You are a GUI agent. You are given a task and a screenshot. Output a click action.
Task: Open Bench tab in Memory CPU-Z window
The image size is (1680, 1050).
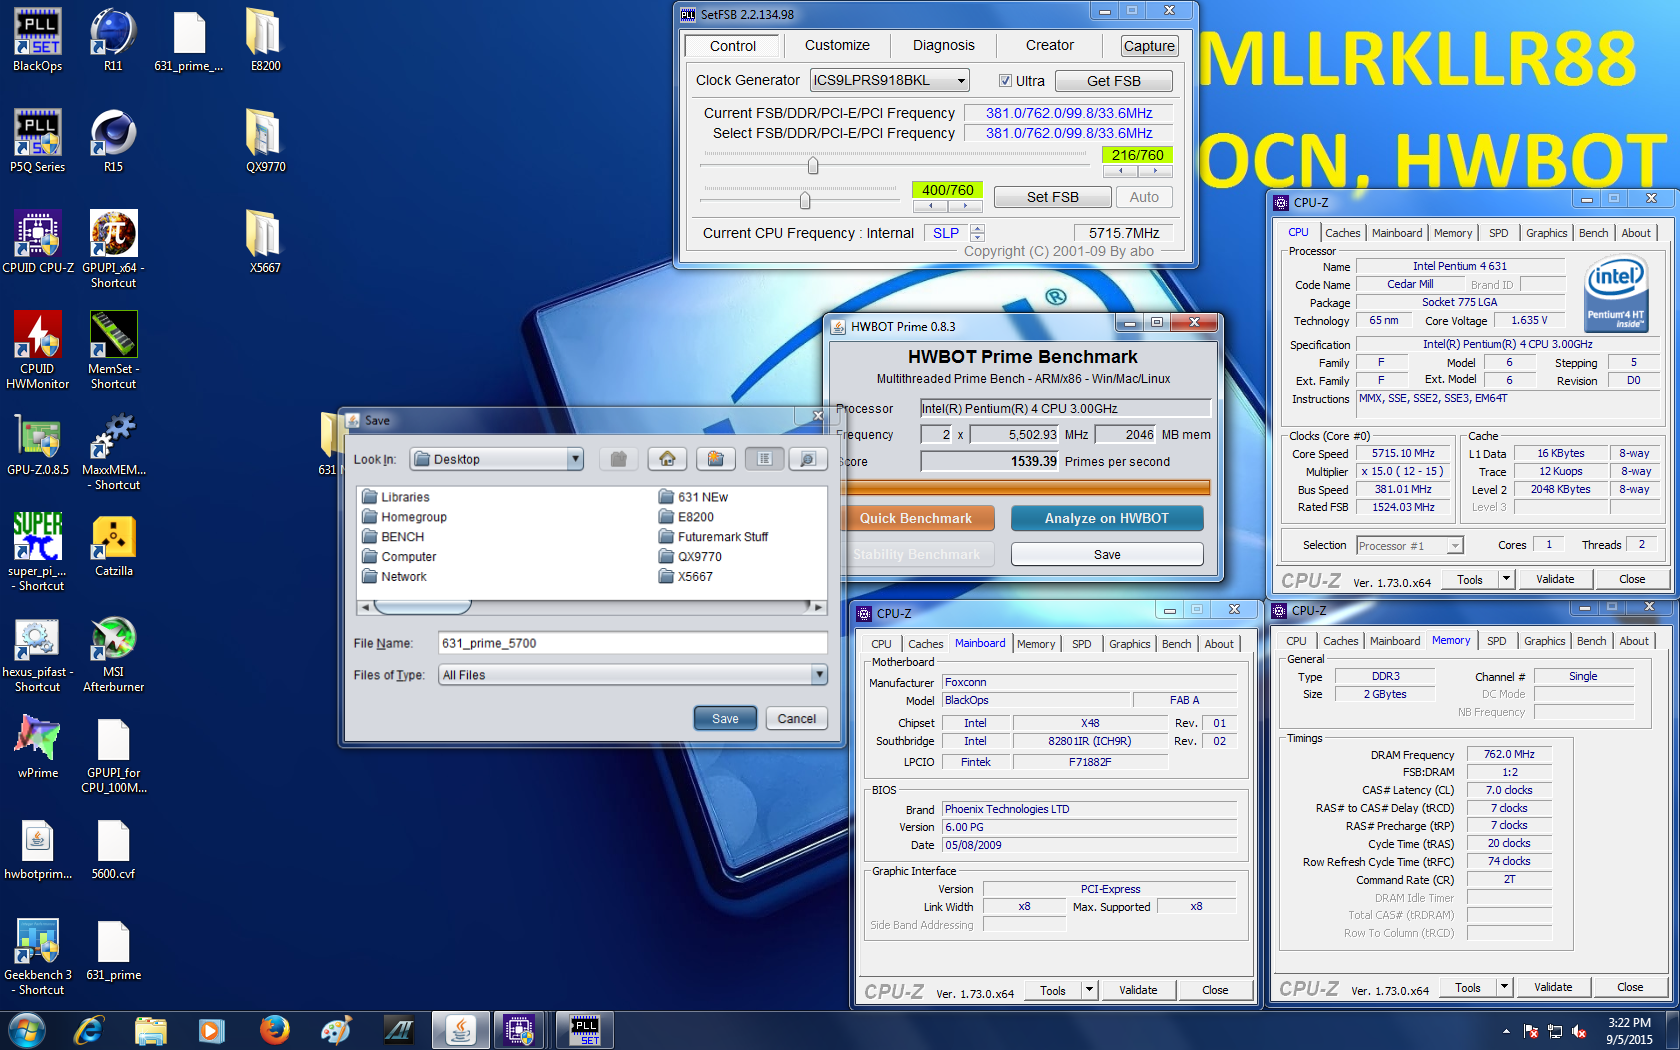pyautogui.click(x=1591, y=641)
